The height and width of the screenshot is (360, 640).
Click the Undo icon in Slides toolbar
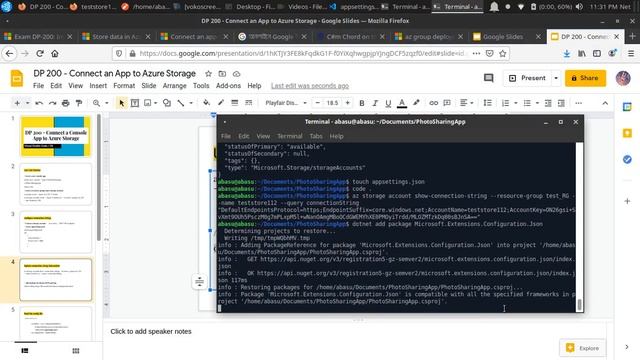click(x=39, y=103)
